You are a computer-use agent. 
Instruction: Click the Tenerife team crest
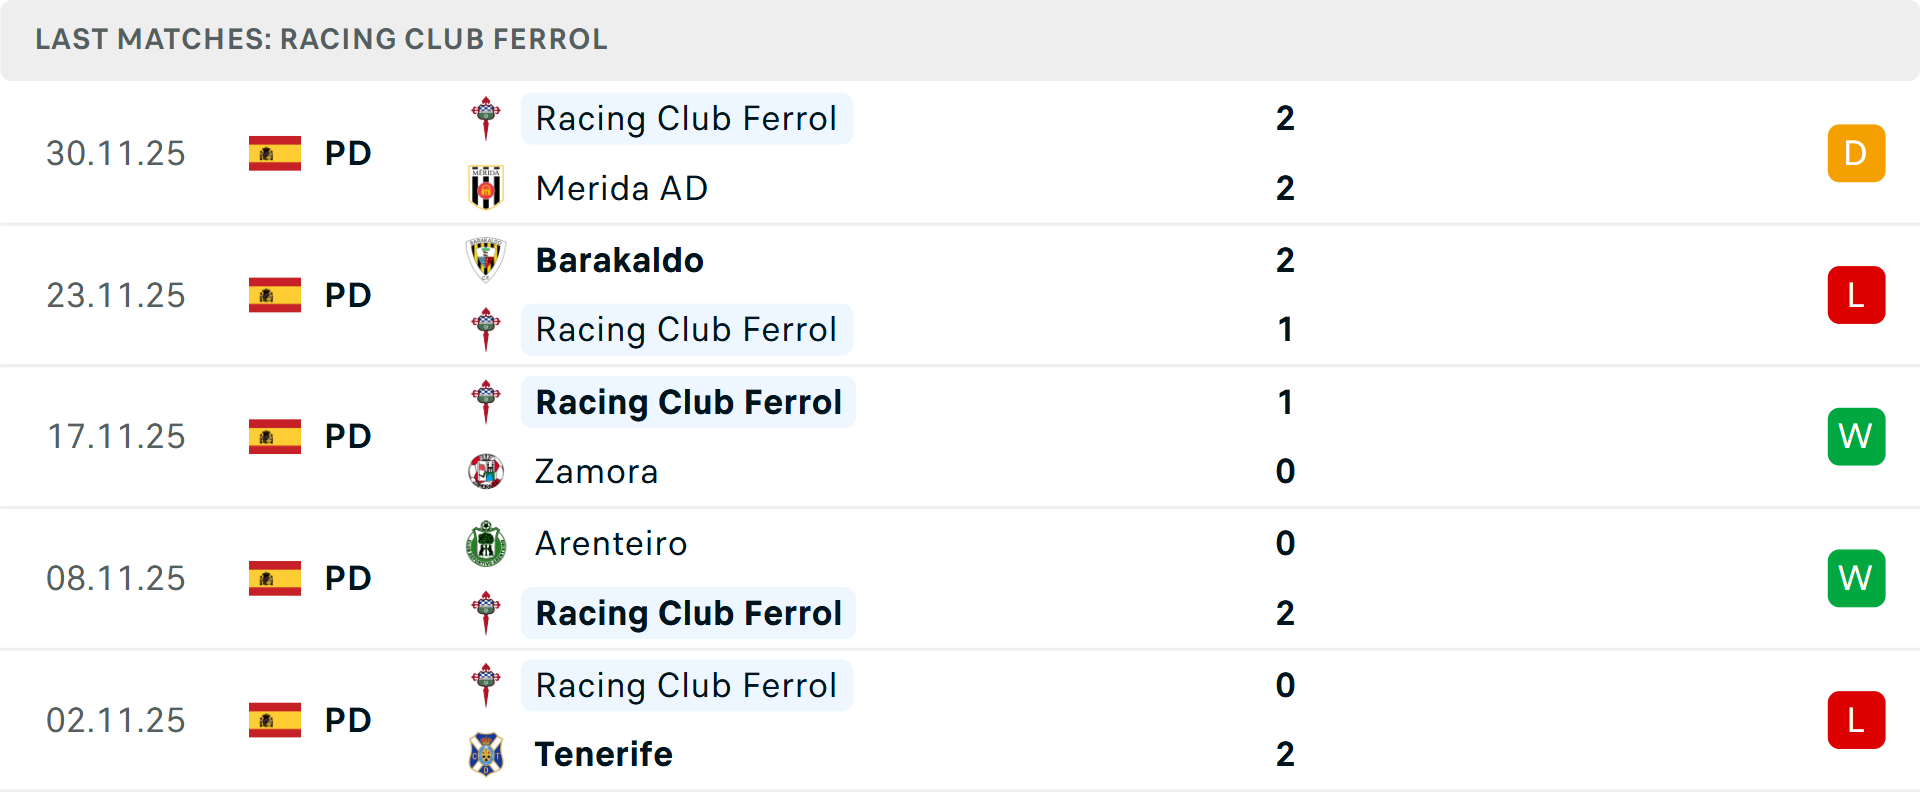[x=487, y=755]
